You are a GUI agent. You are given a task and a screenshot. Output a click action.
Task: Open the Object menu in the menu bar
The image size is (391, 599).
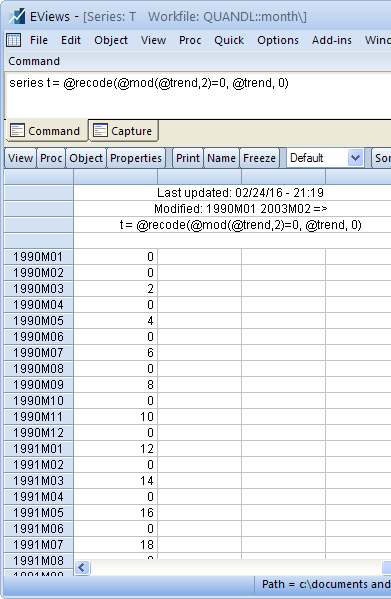[x=111, y=40]
